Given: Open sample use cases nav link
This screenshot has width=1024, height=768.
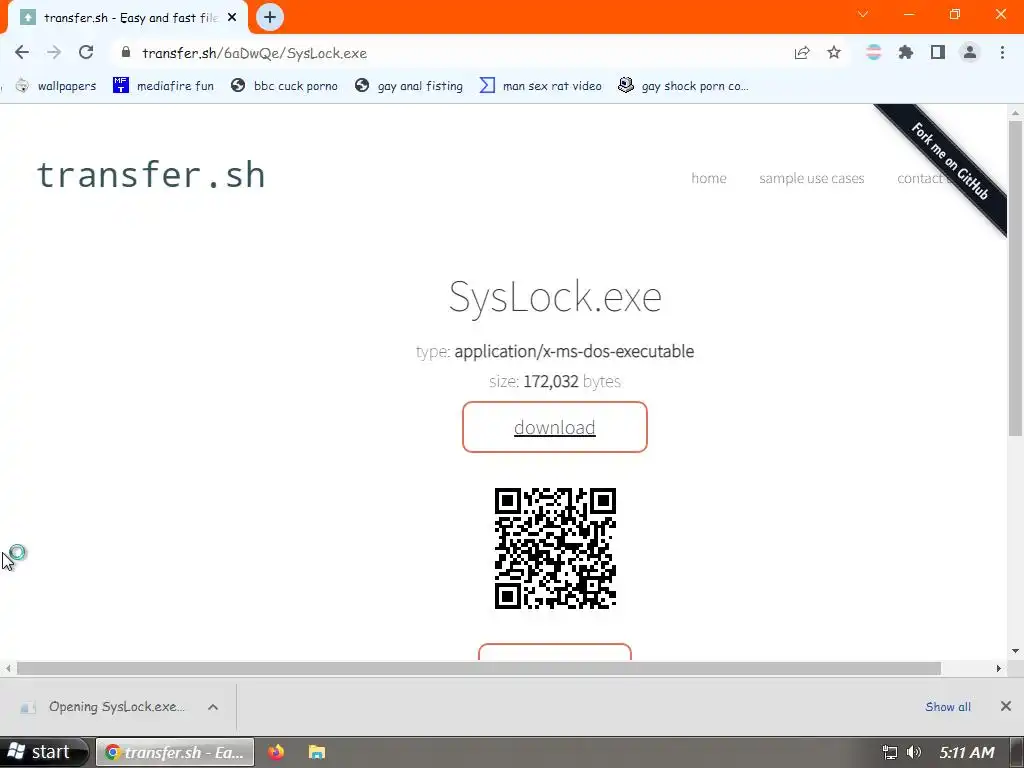Looking at the screenshot, I should (811, 178).
